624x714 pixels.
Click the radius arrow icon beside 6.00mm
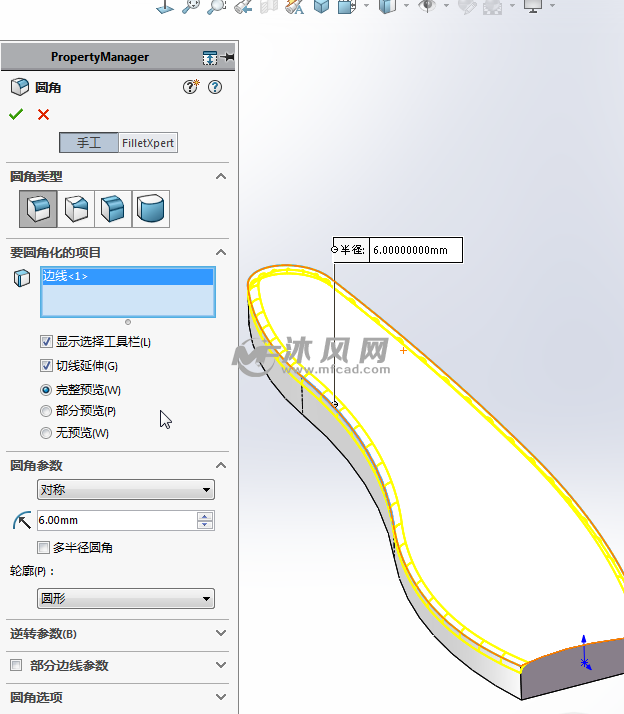pos(22,520)
